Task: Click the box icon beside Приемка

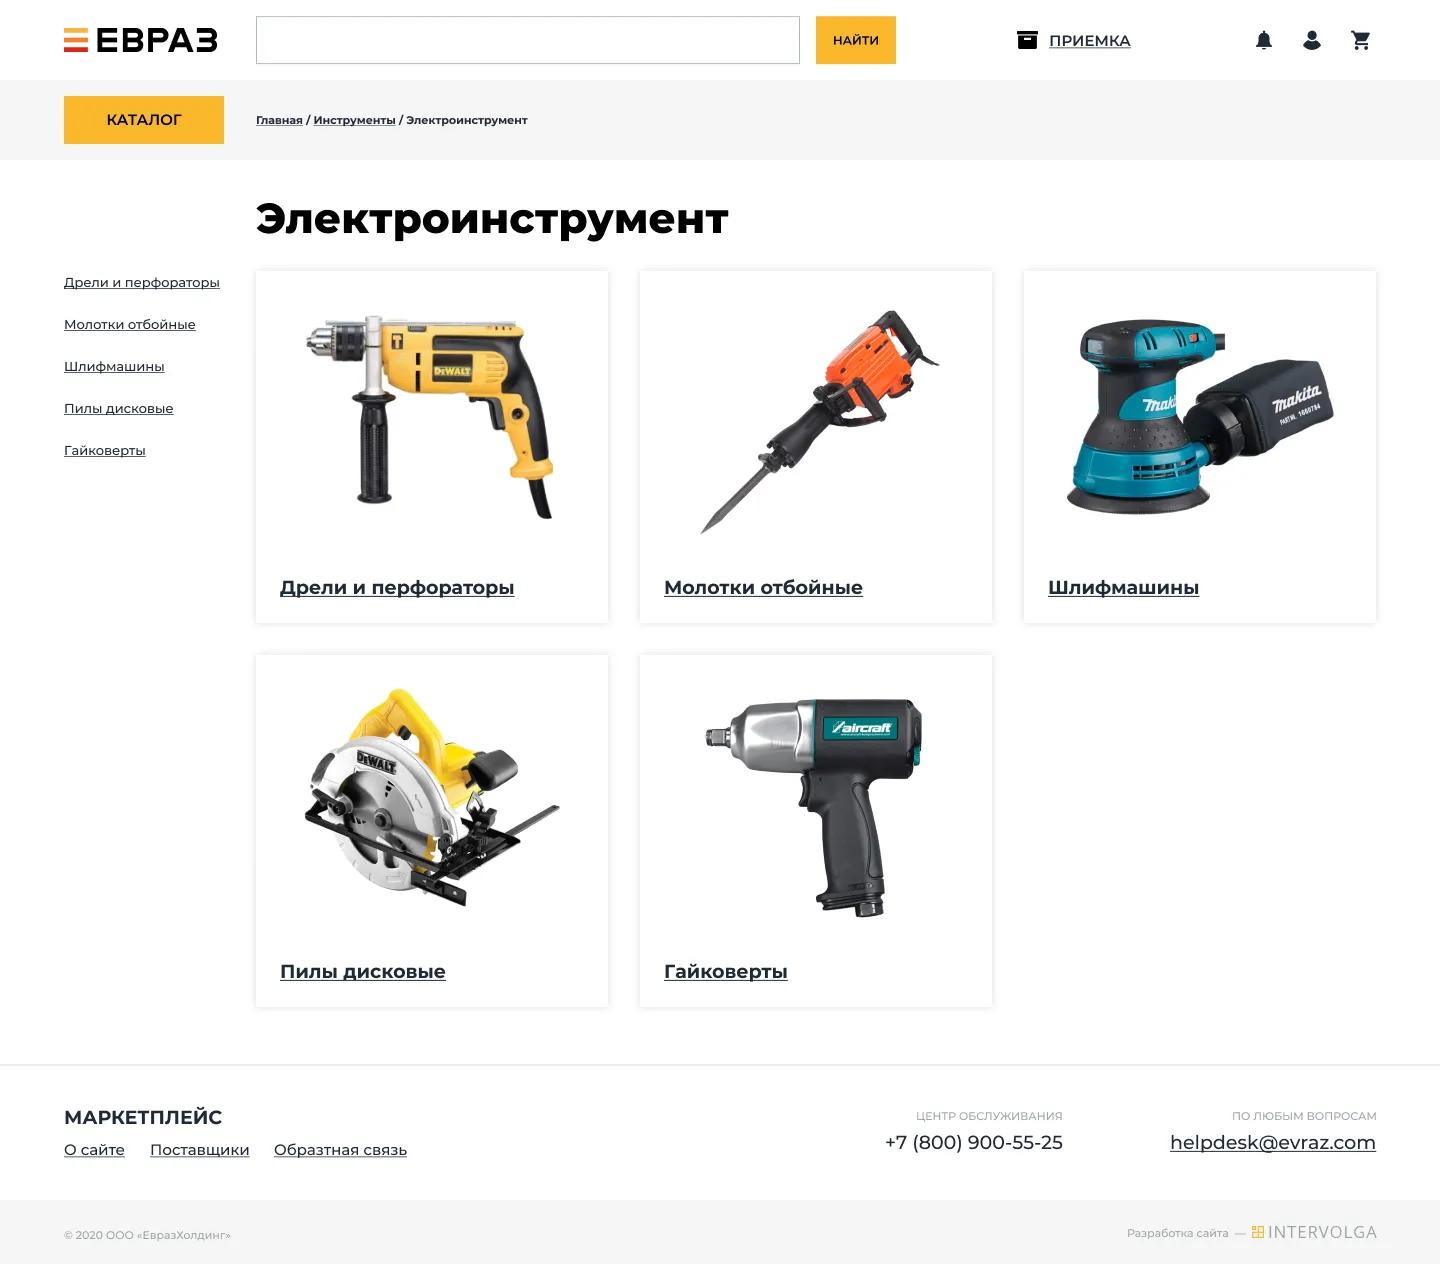Action: coord(1027,40)
